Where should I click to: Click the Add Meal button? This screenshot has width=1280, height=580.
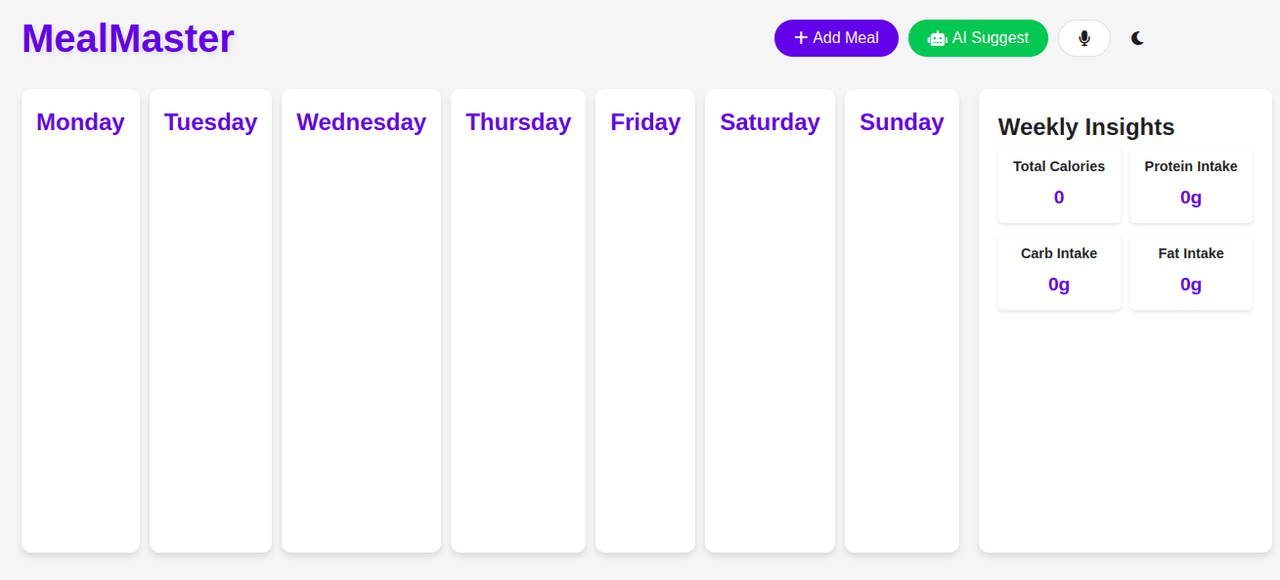836,38
